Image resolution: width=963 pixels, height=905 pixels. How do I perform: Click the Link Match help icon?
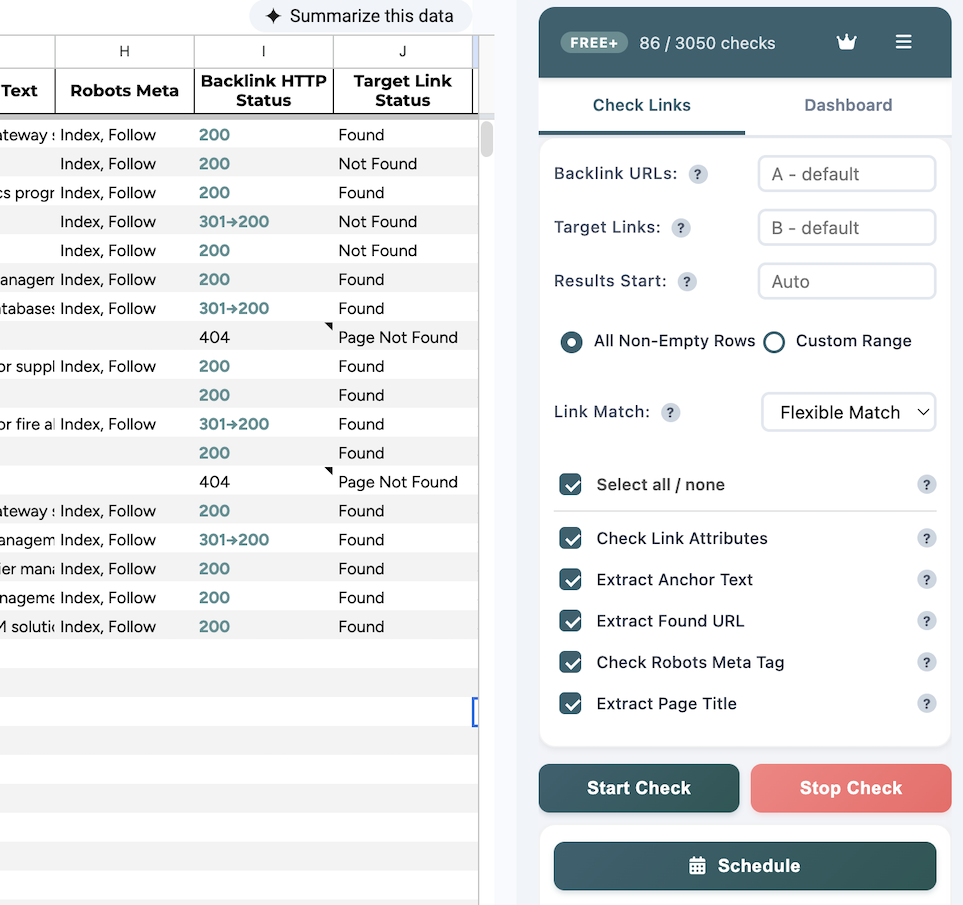click(x=670, y=412)
